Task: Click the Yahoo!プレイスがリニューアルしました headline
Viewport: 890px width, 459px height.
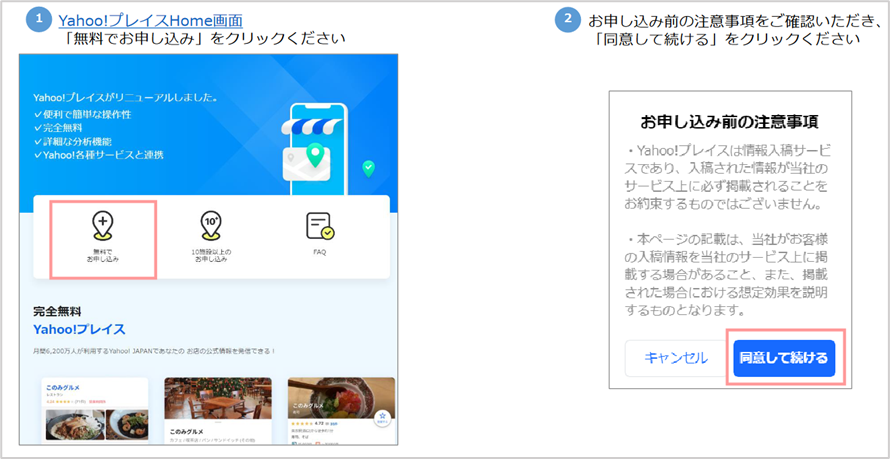Action: [x=125, y=98]
